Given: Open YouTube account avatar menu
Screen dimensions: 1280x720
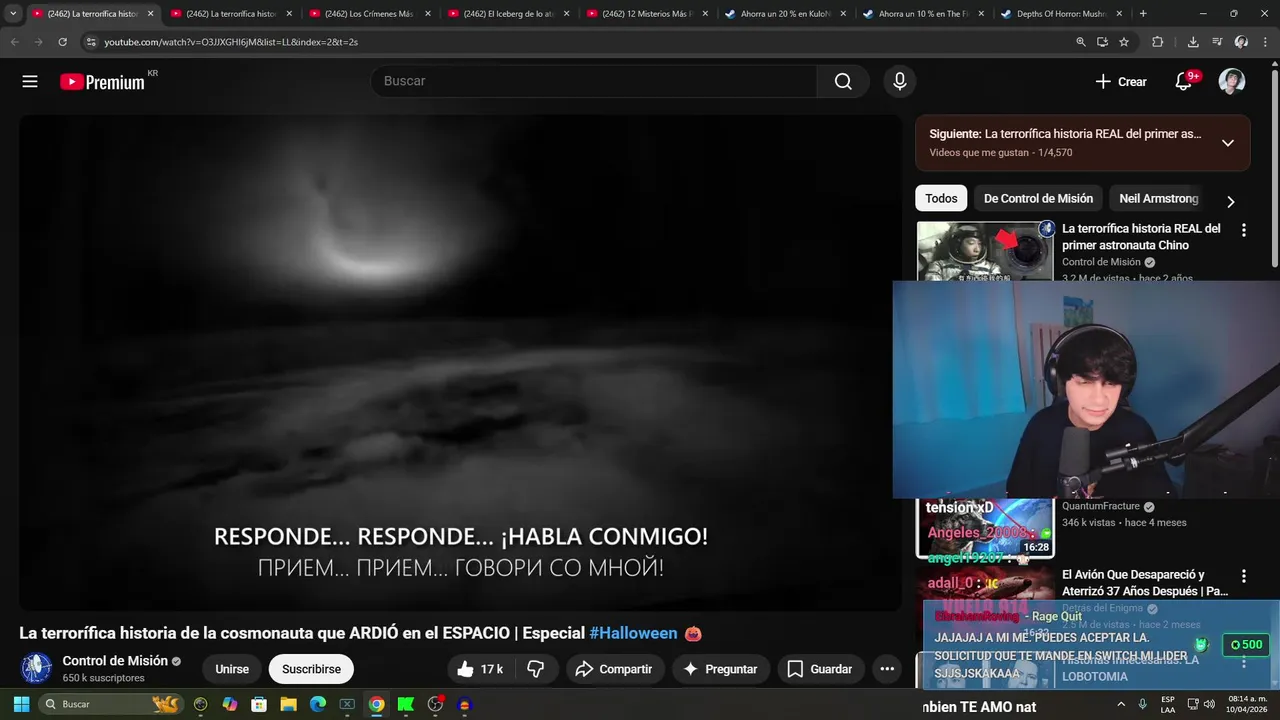Looking at the screenshot, I should 1232,82.
